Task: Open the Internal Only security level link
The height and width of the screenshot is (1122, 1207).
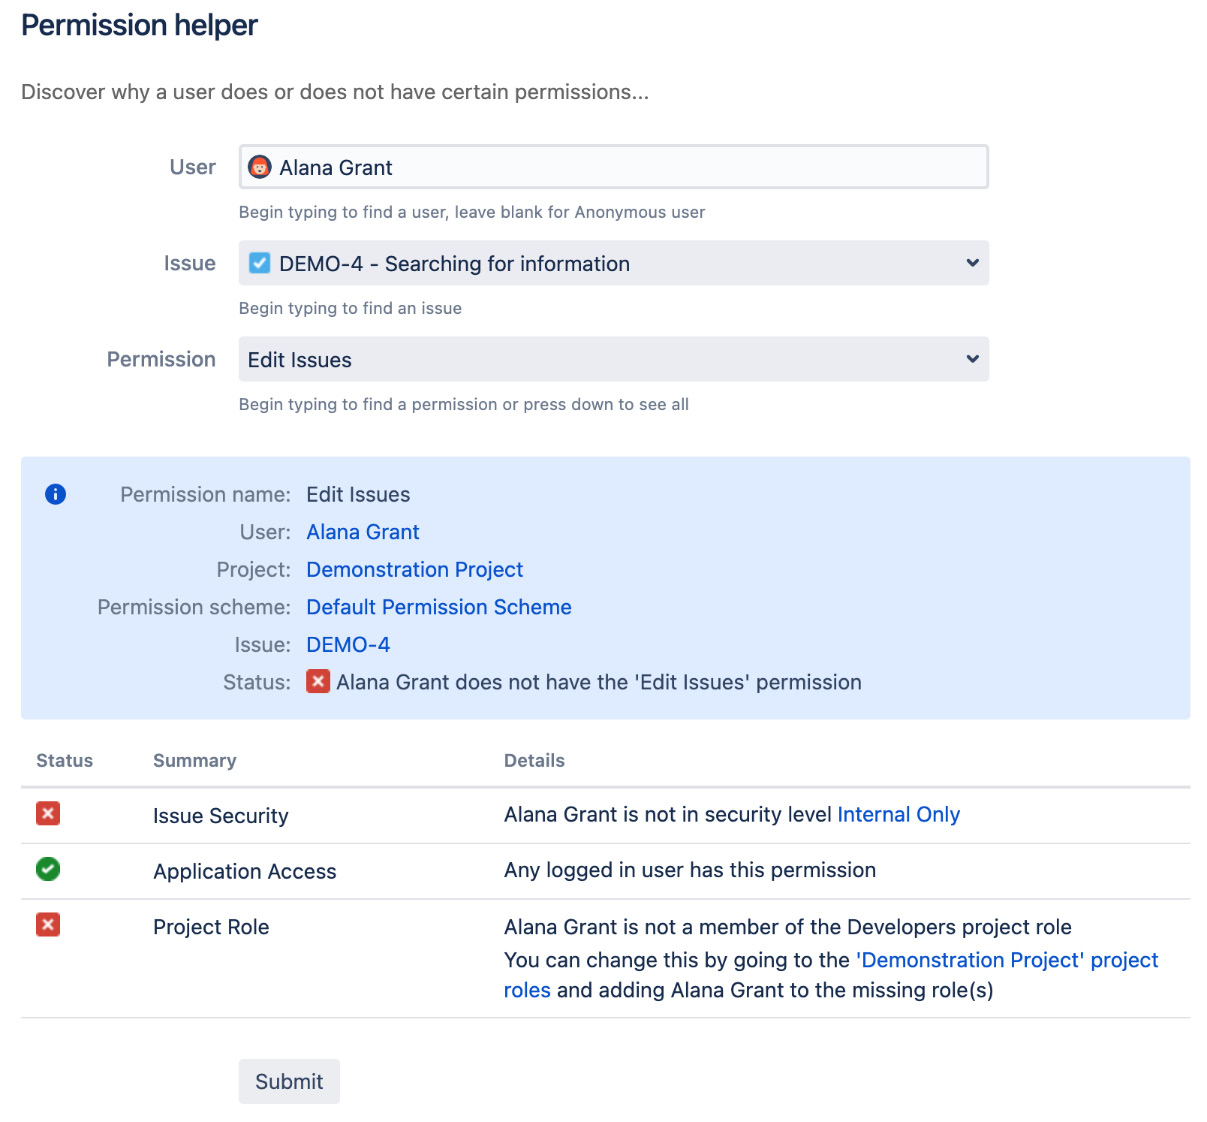Action: [x=897, y=814]
